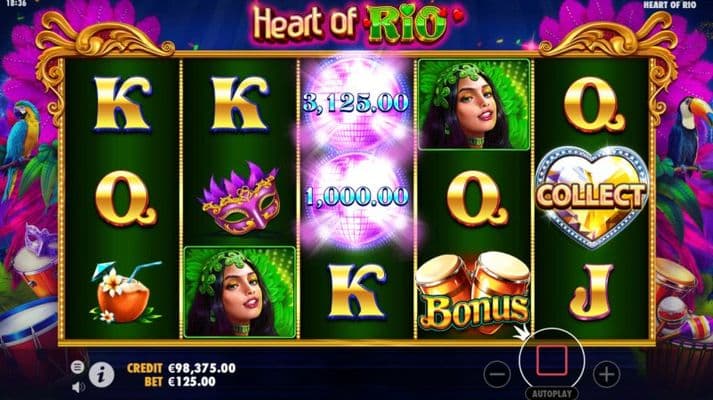Decrease bet with the minus button

(497, 374)
